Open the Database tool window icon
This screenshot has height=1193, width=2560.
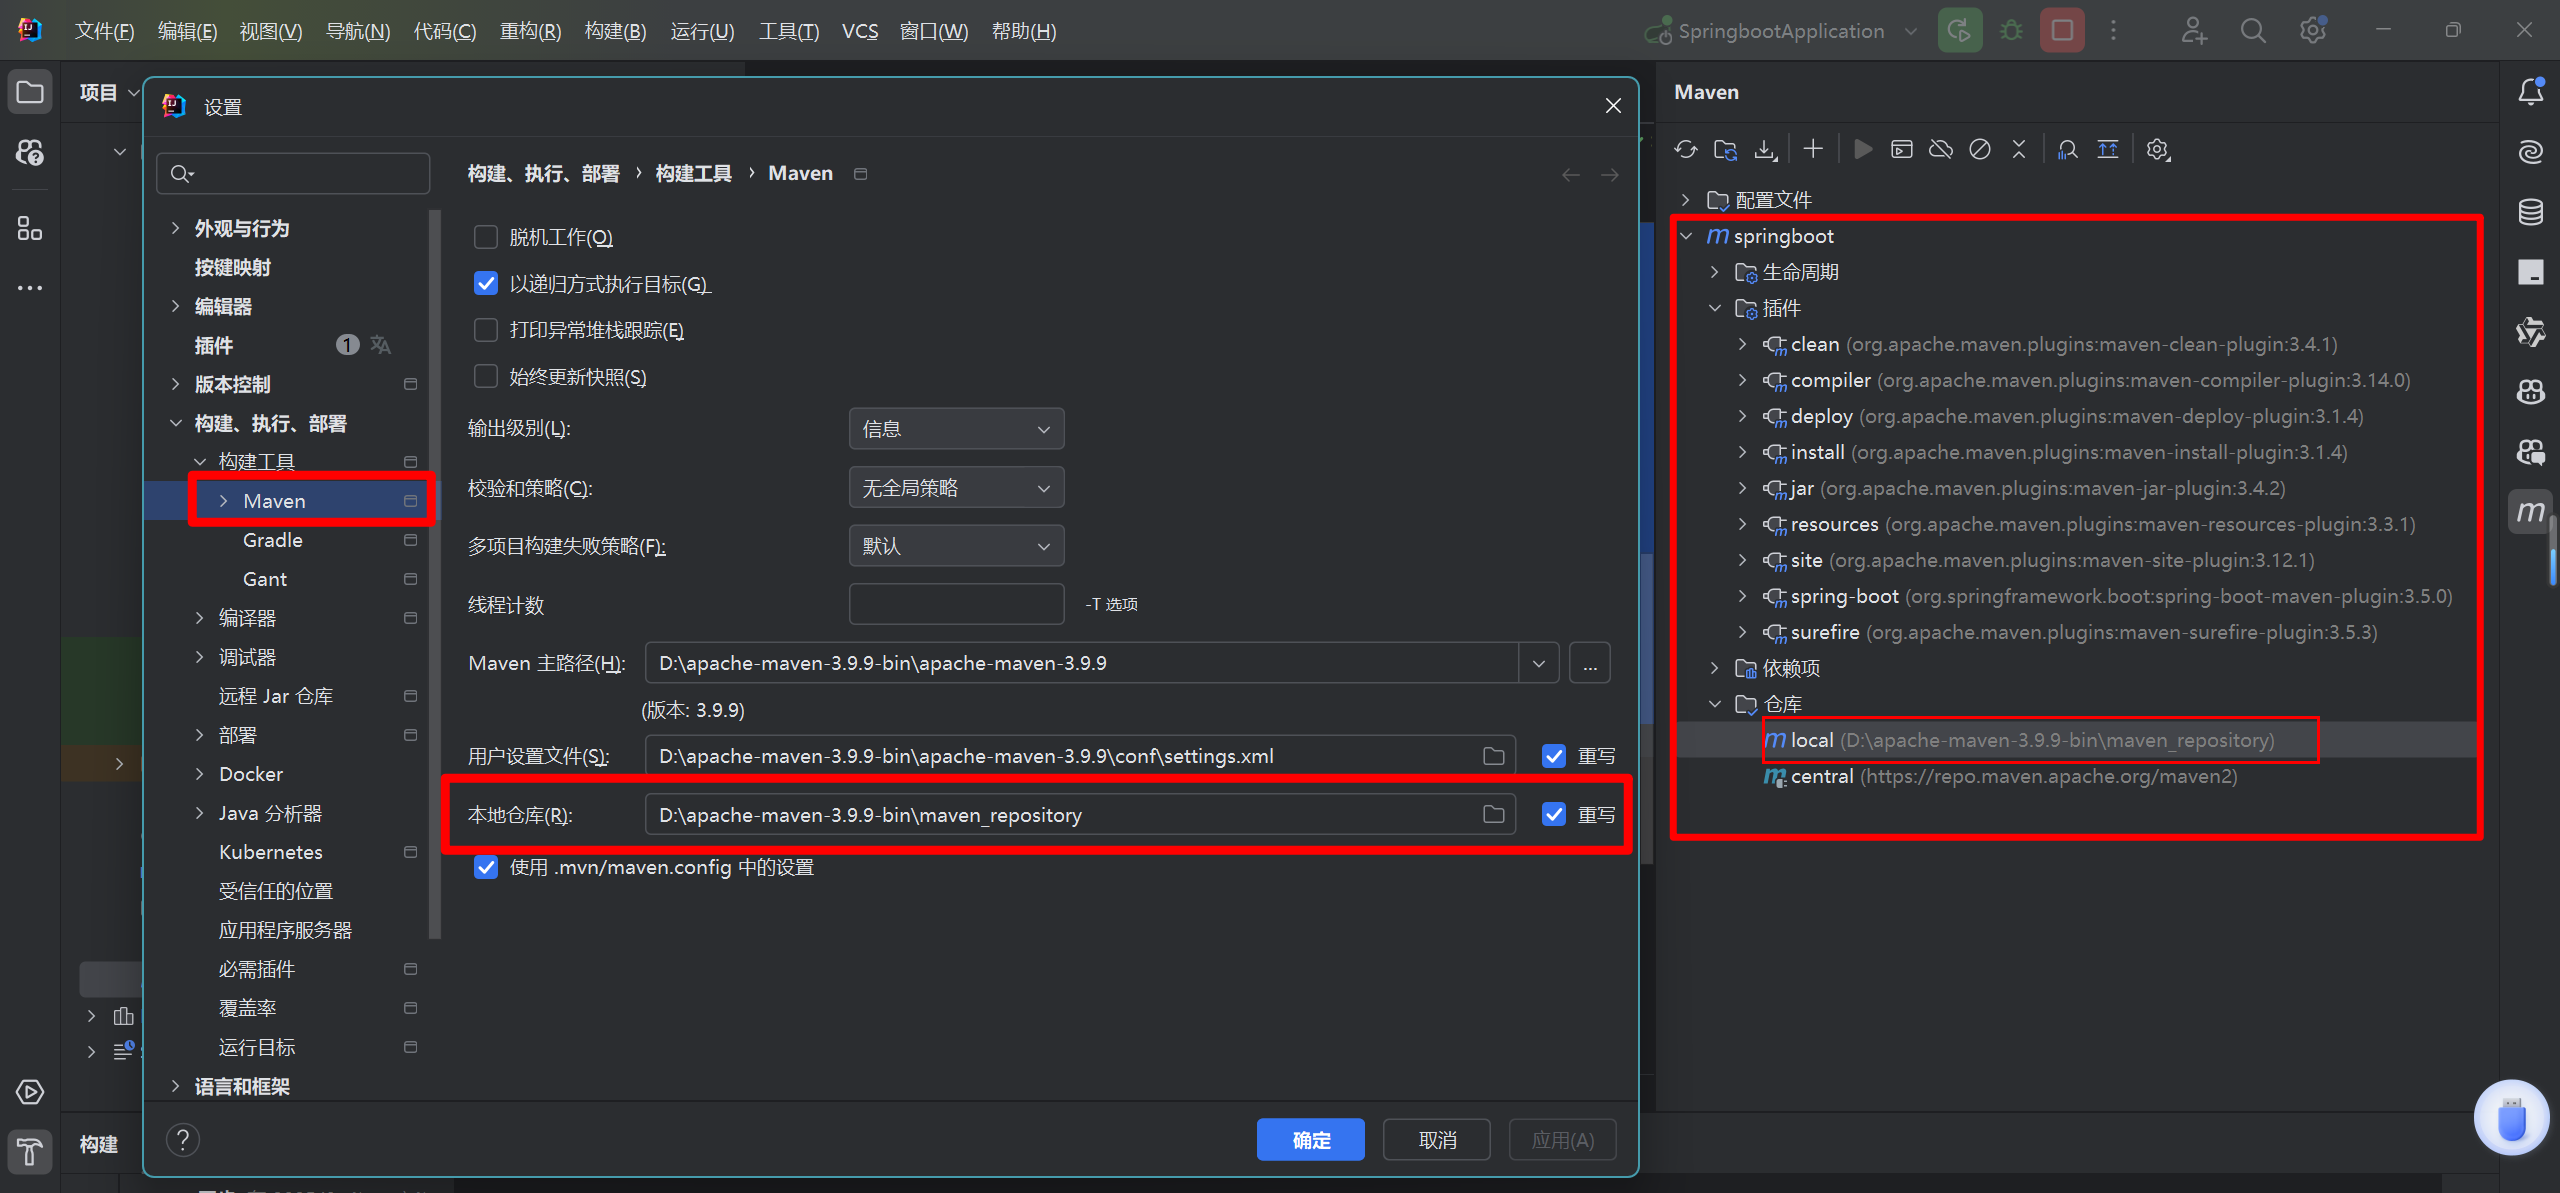2530,212
